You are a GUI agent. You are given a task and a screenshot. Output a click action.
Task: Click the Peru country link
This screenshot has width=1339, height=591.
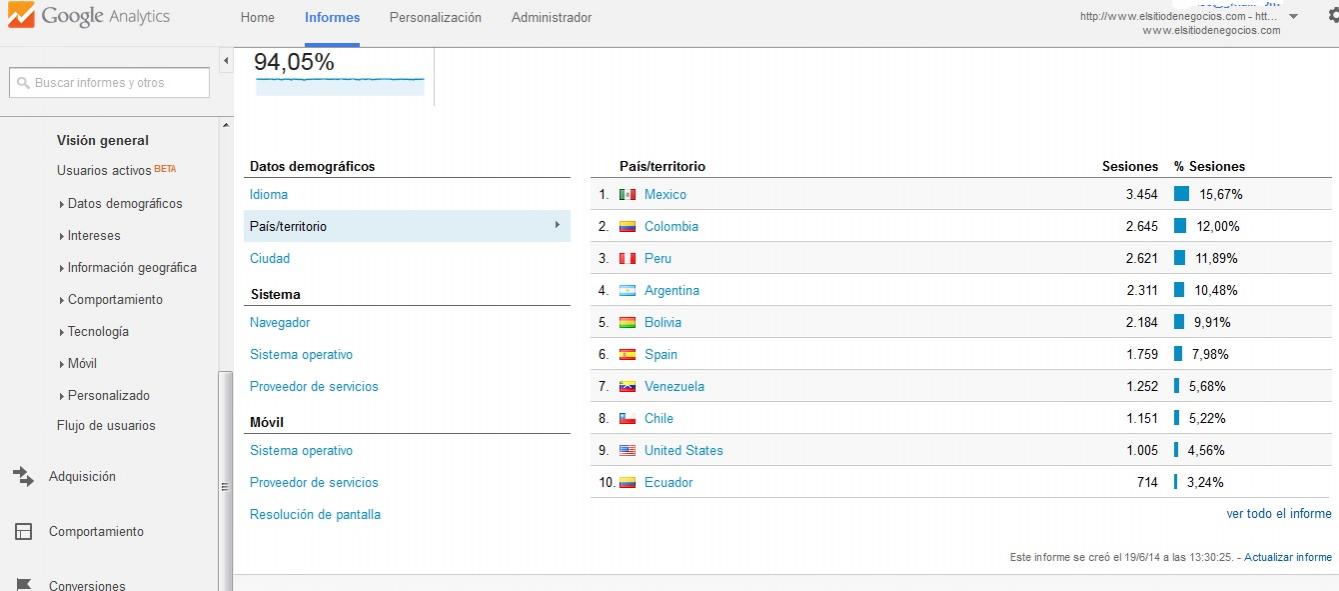658,259
